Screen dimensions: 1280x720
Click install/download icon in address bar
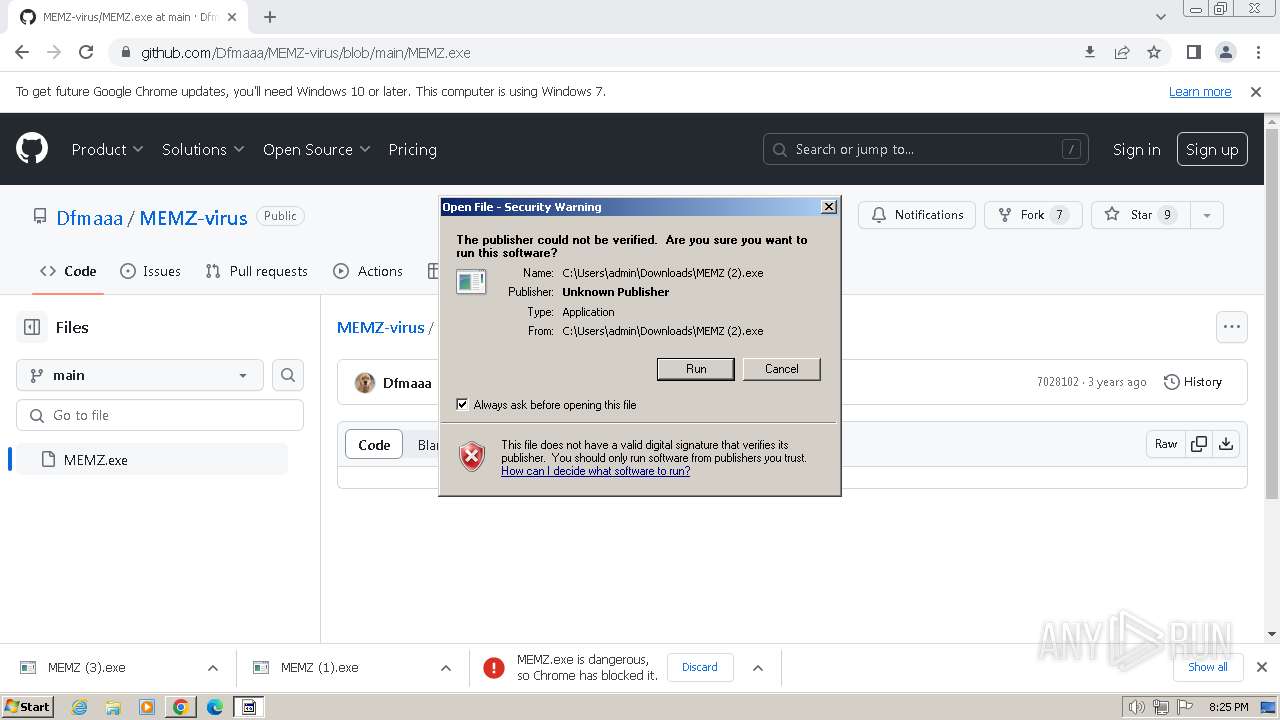click(1090, 52)
